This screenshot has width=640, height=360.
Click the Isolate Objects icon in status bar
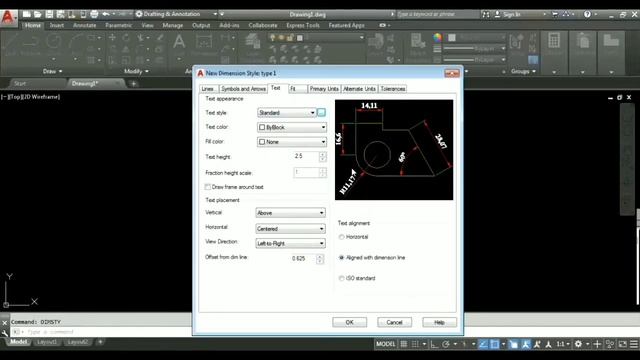610,344
